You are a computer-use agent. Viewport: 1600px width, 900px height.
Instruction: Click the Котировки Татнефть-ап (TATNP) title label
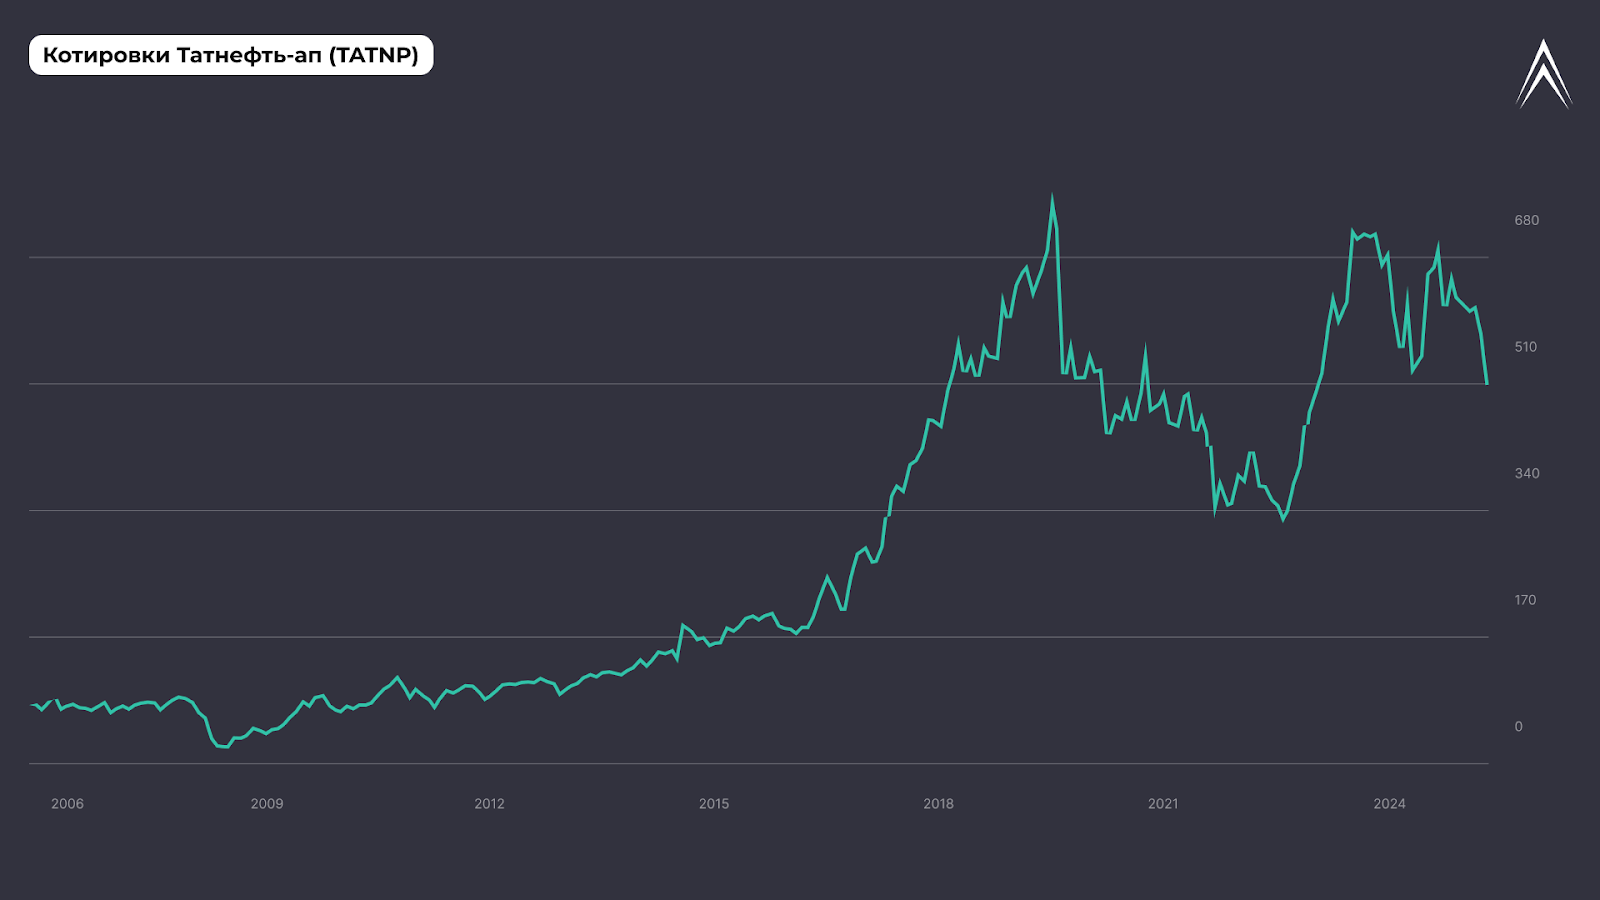coord(231,55)
